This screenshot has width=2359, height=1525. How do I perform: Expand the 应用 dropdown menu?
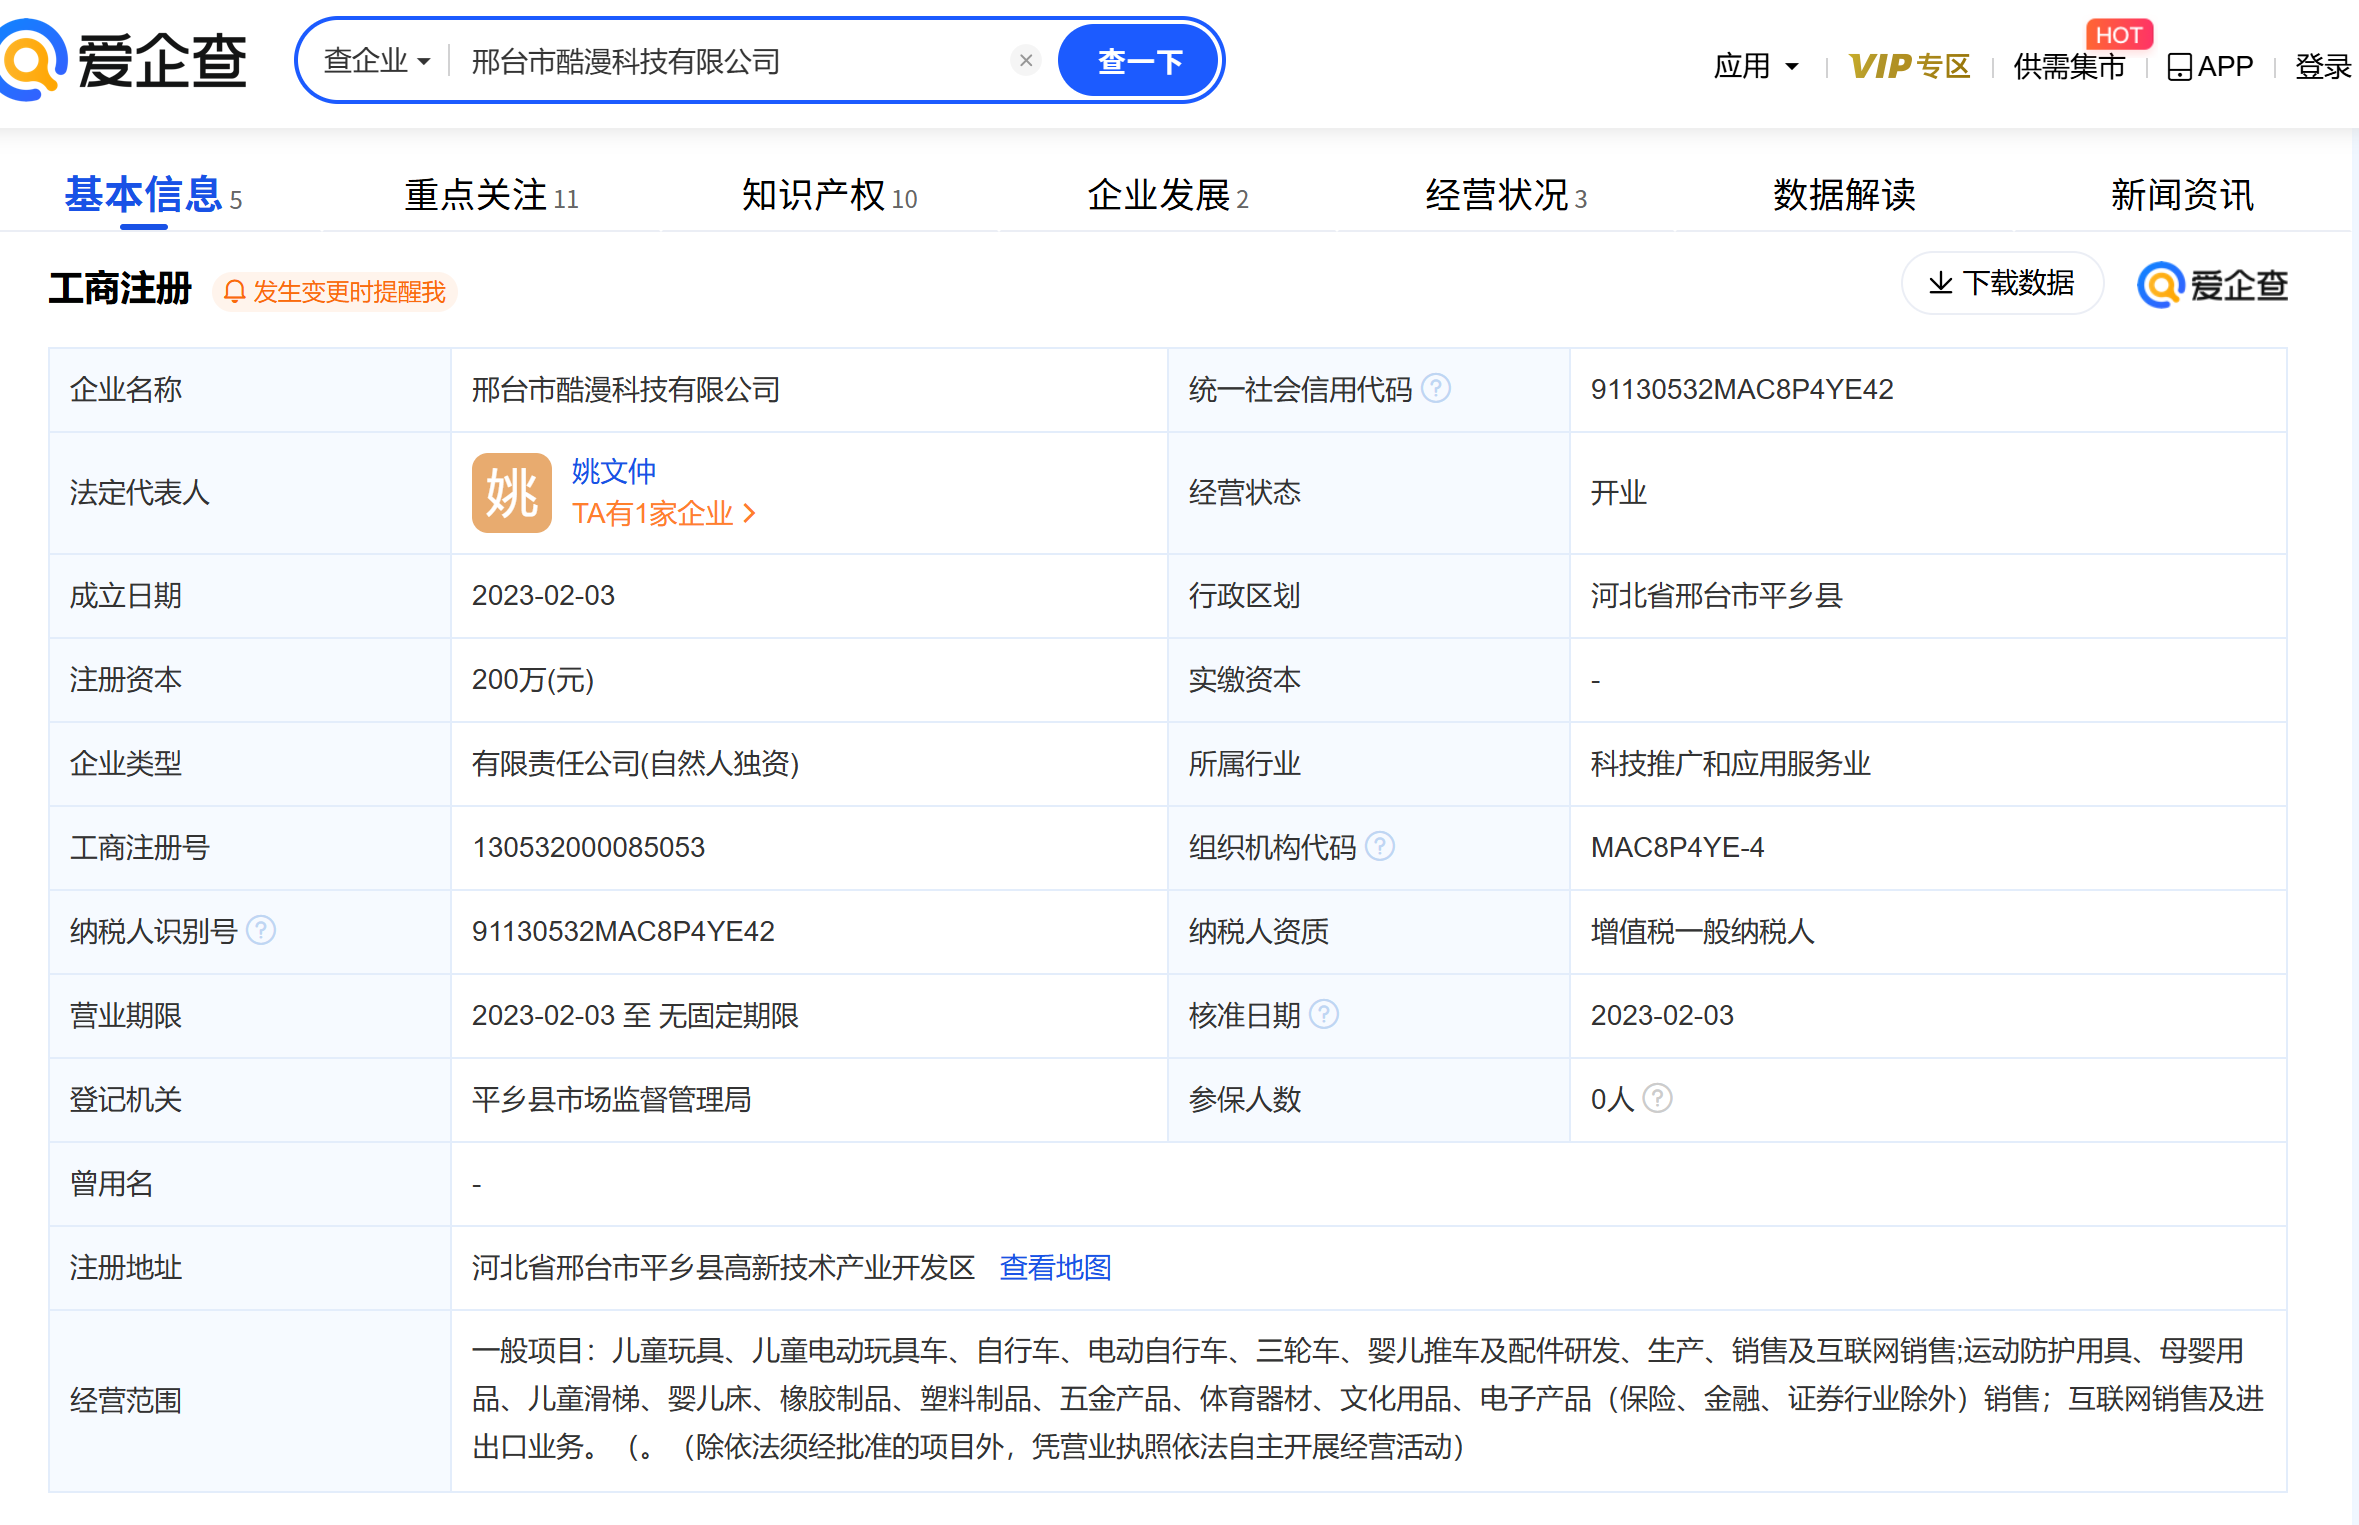1756,66
